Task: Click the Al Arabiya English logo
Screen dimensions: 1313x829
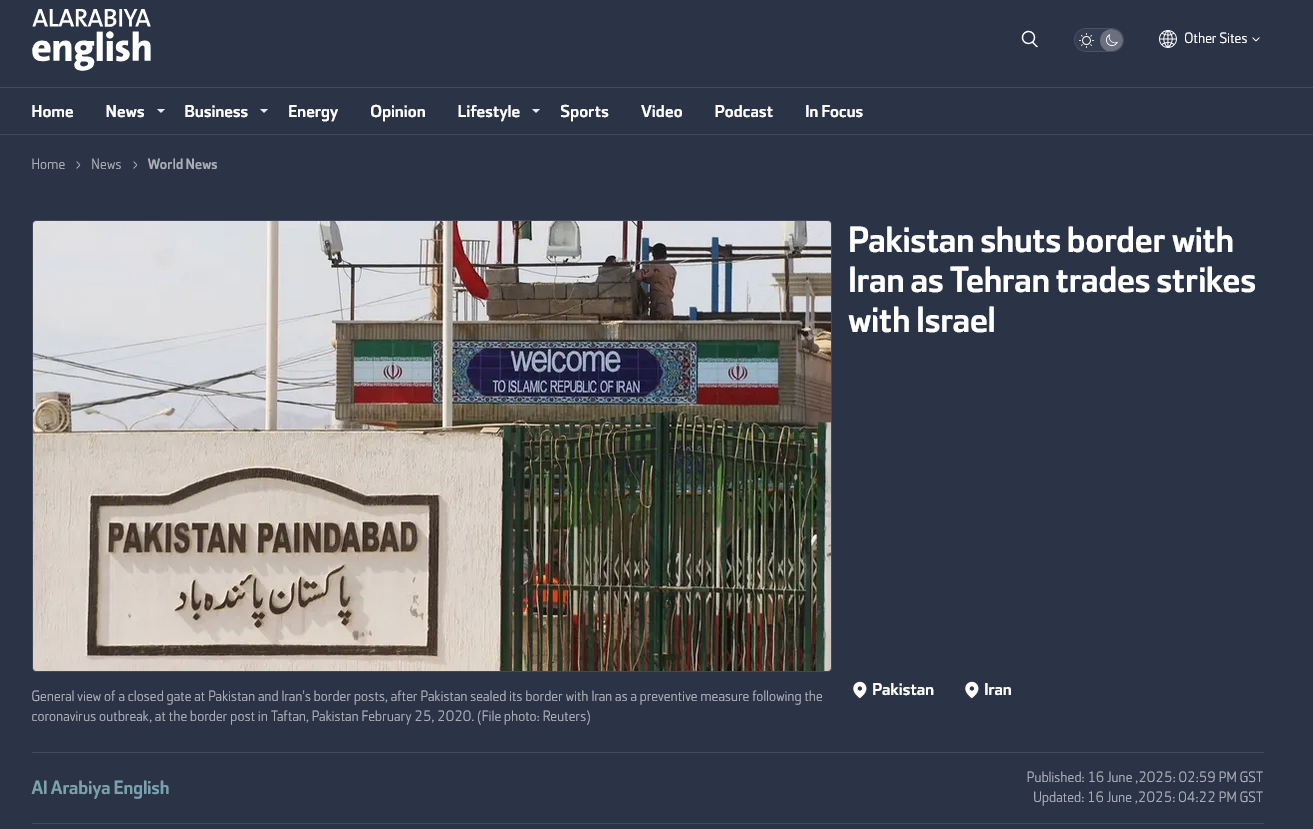Action: pyautogui.click(x=91, y=39)
